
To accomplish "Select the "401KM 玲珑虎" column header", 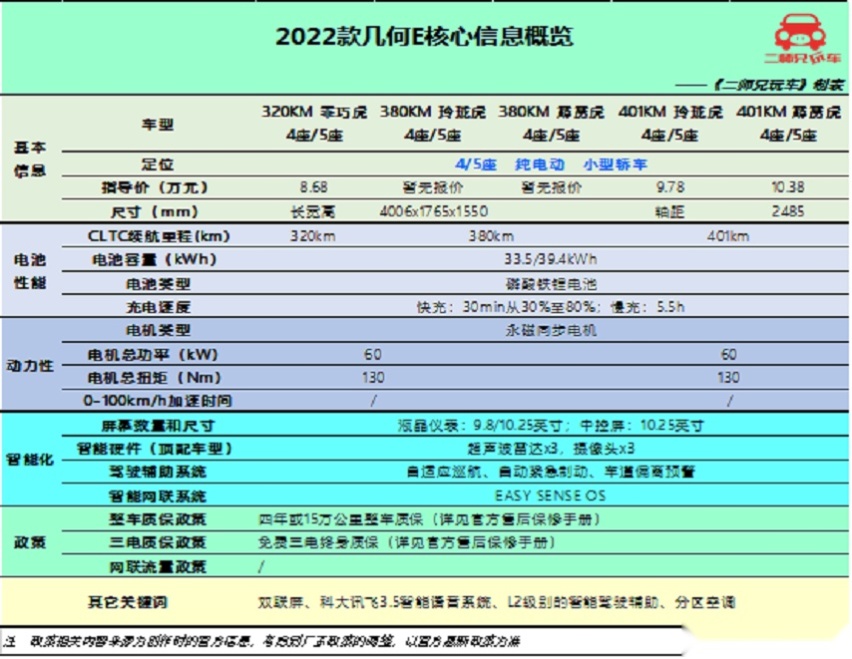I will tap(670, 112).
